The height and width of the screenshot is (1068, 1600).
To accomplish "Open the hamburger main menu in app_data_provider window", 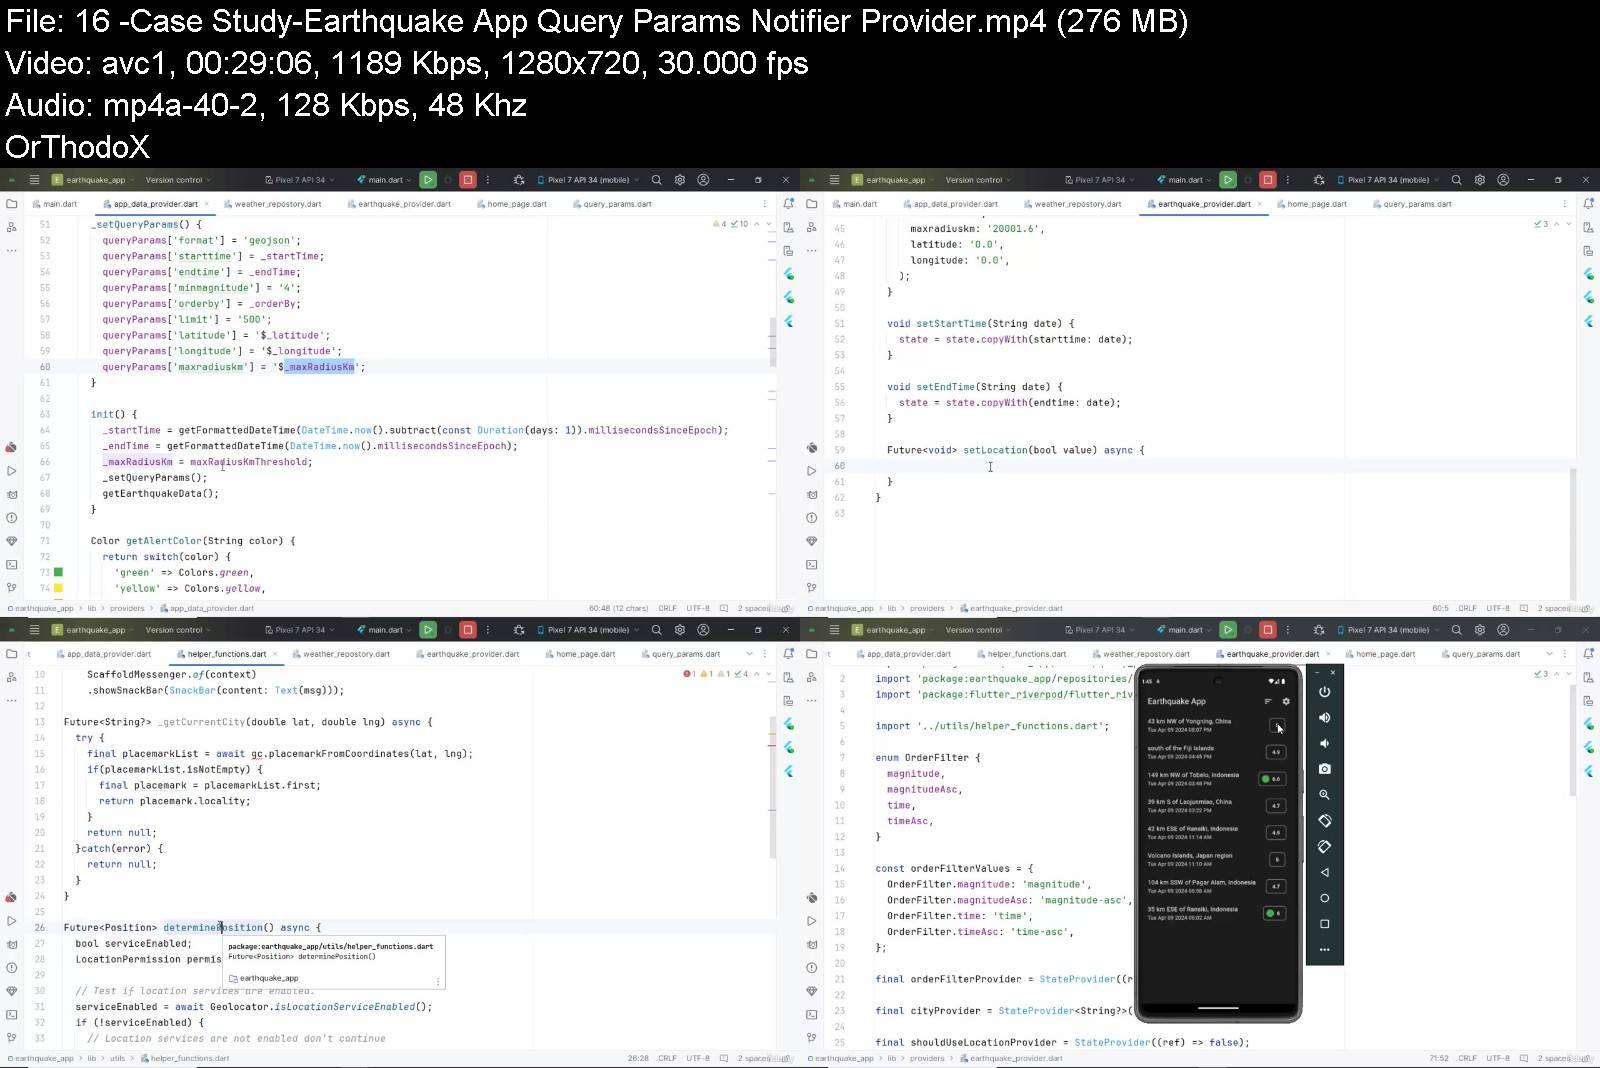I will click(x=34, y=180).
